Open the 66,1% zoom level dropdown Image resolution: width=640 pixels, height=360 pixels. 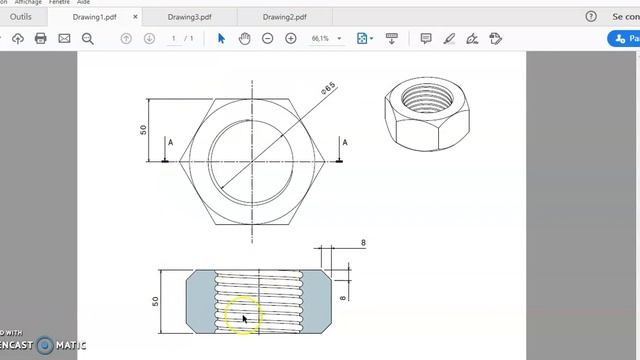326,39
